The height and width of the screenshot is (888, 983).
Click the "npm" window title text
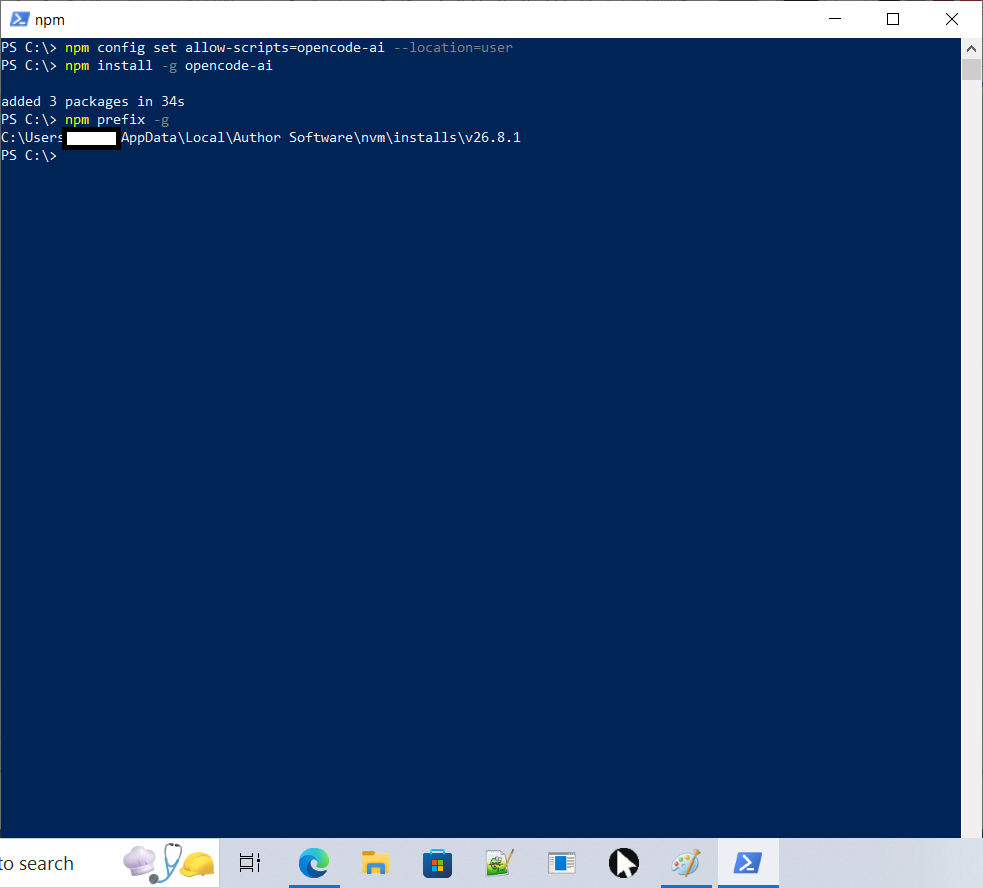(x=50, y=20)
